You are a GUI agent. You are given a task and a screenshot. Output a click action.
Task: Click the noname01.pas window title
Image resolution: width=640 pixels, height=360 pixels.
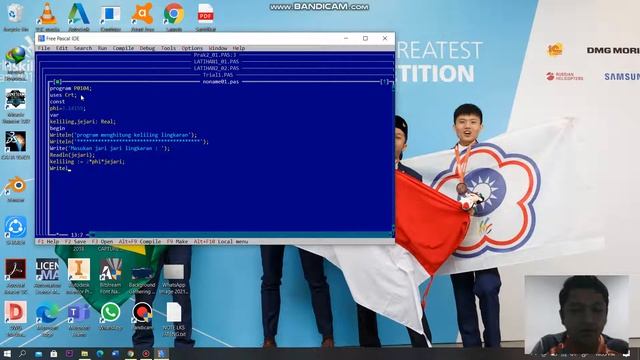coord(221,82)
